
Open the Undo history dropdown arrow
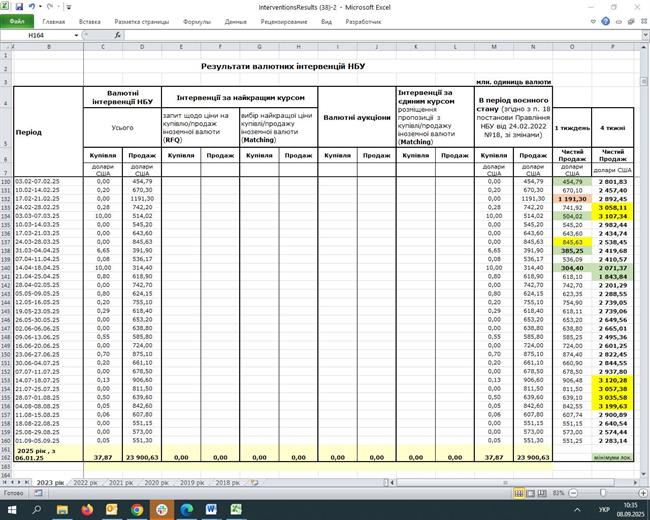[x=40, y=7]
